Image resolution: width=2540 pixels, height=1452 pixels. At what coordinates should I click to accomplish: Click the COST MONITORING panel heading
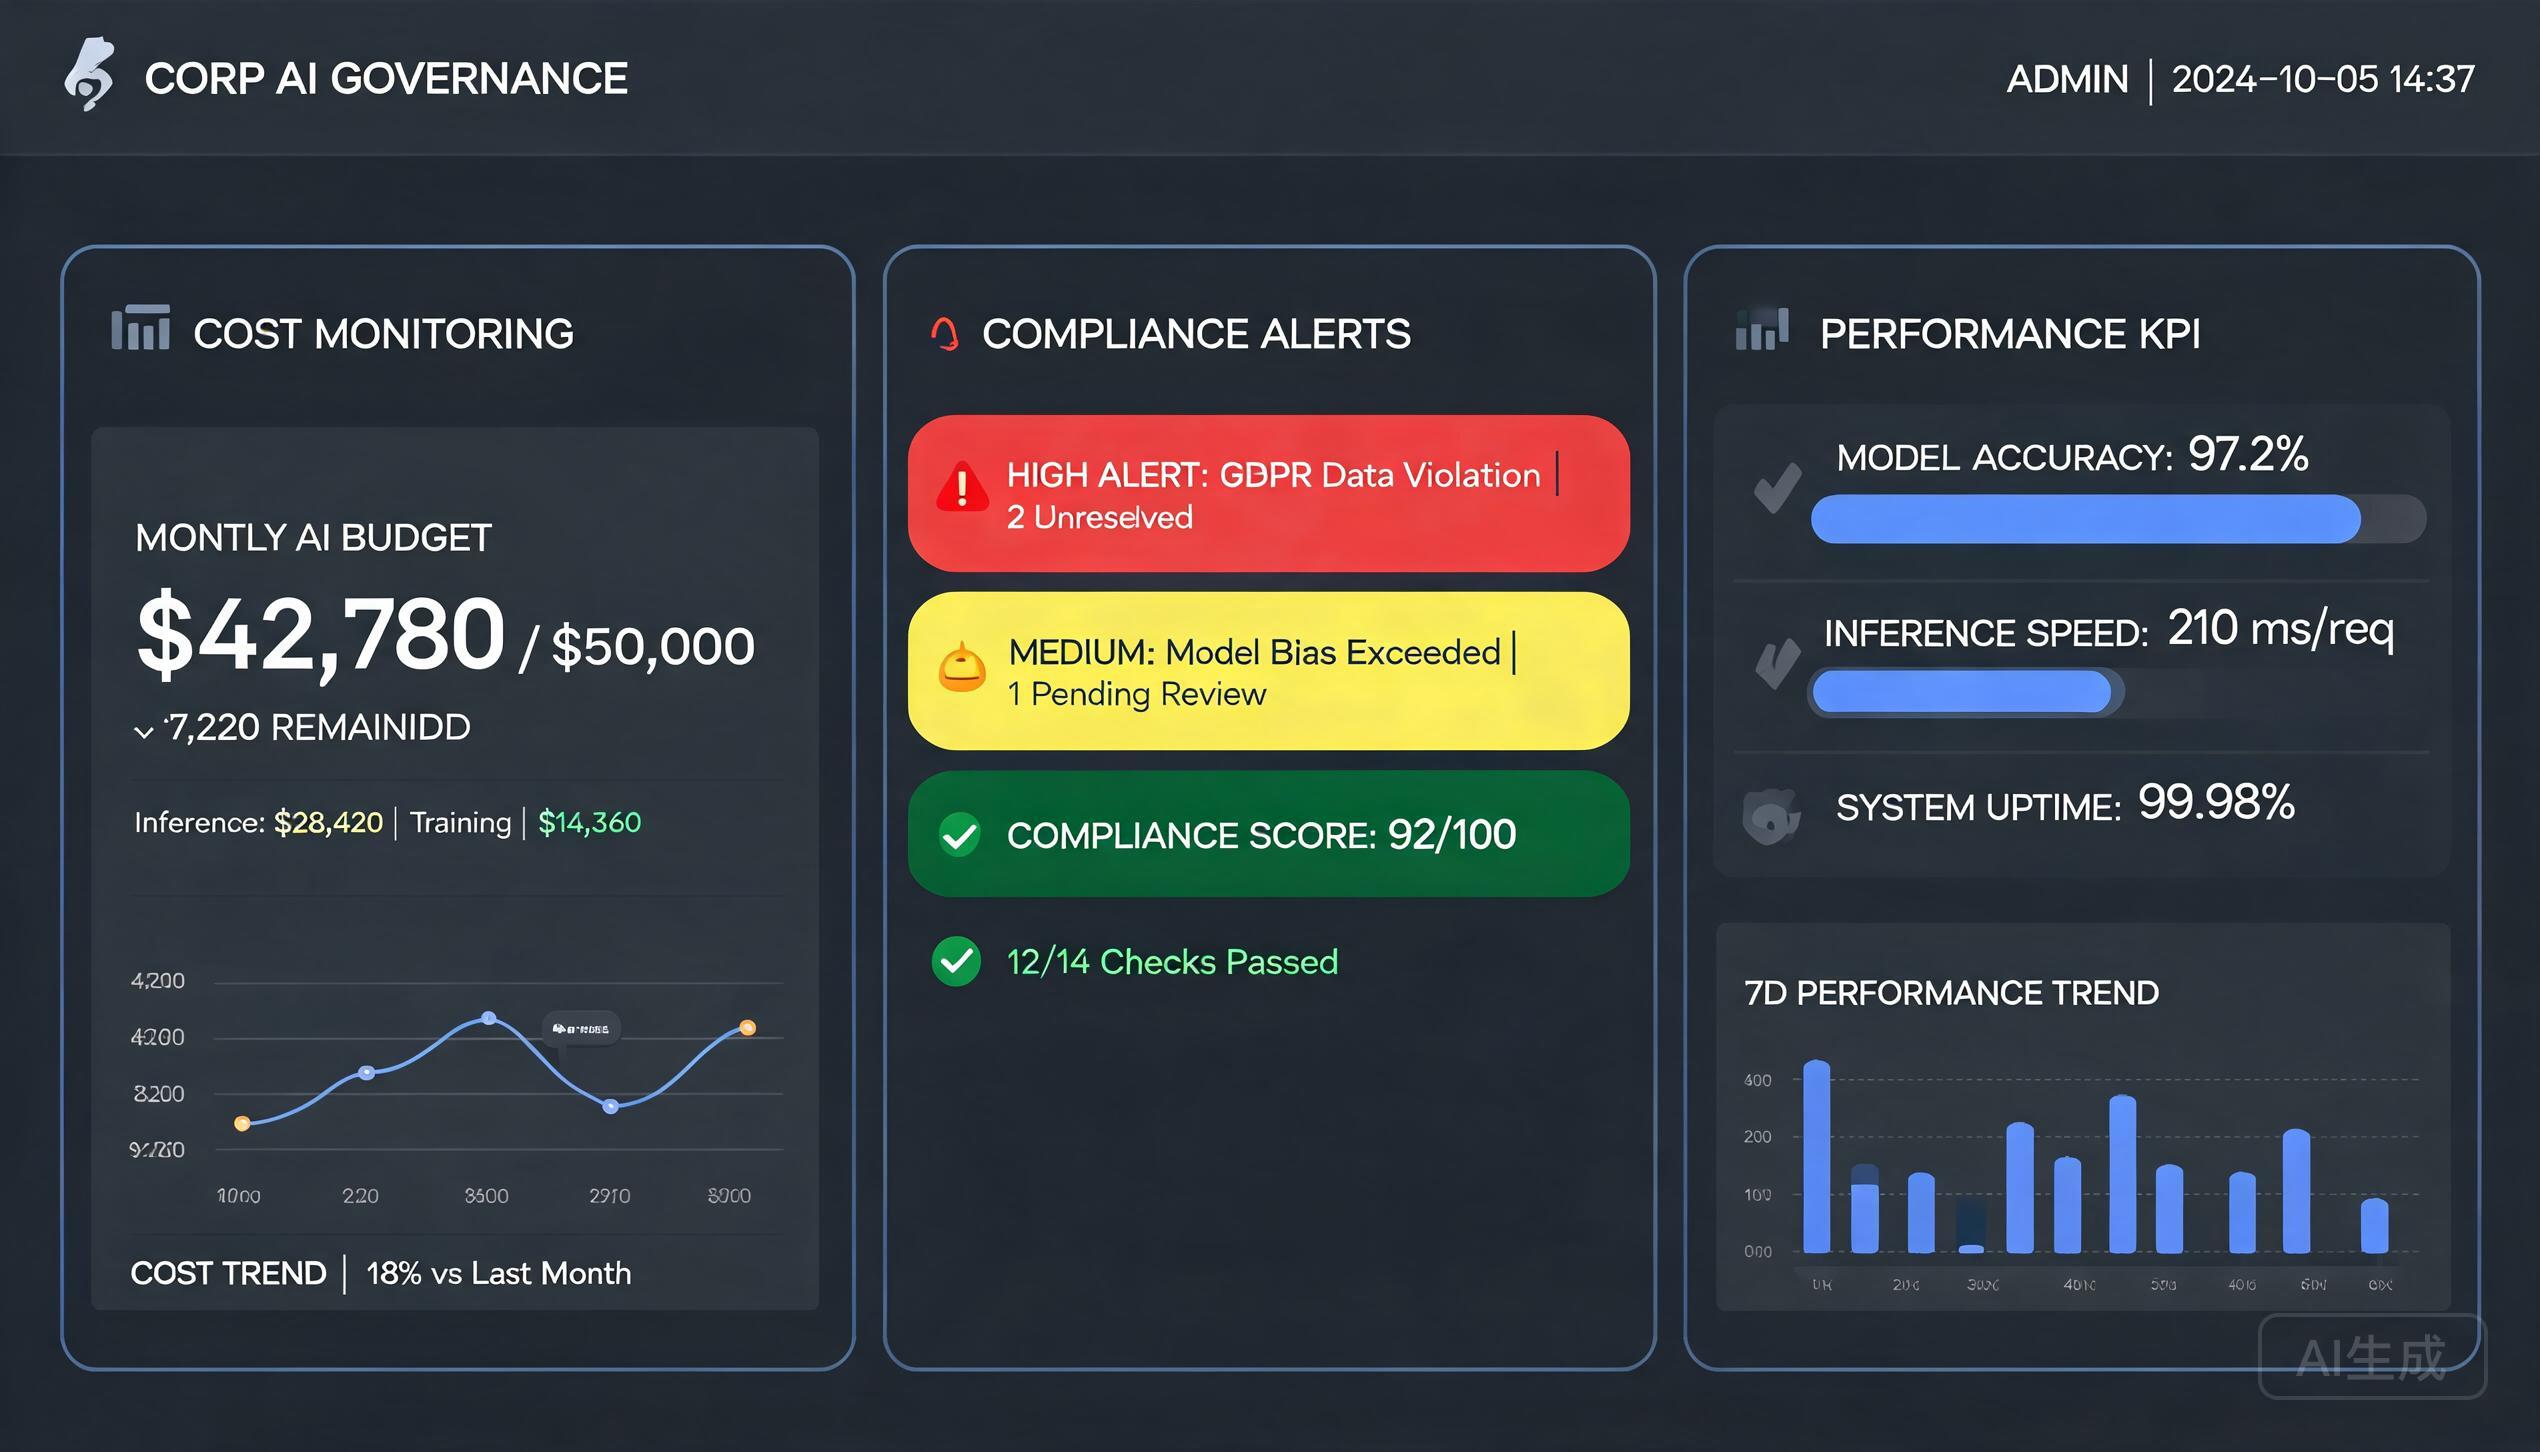tap(383, 334)
